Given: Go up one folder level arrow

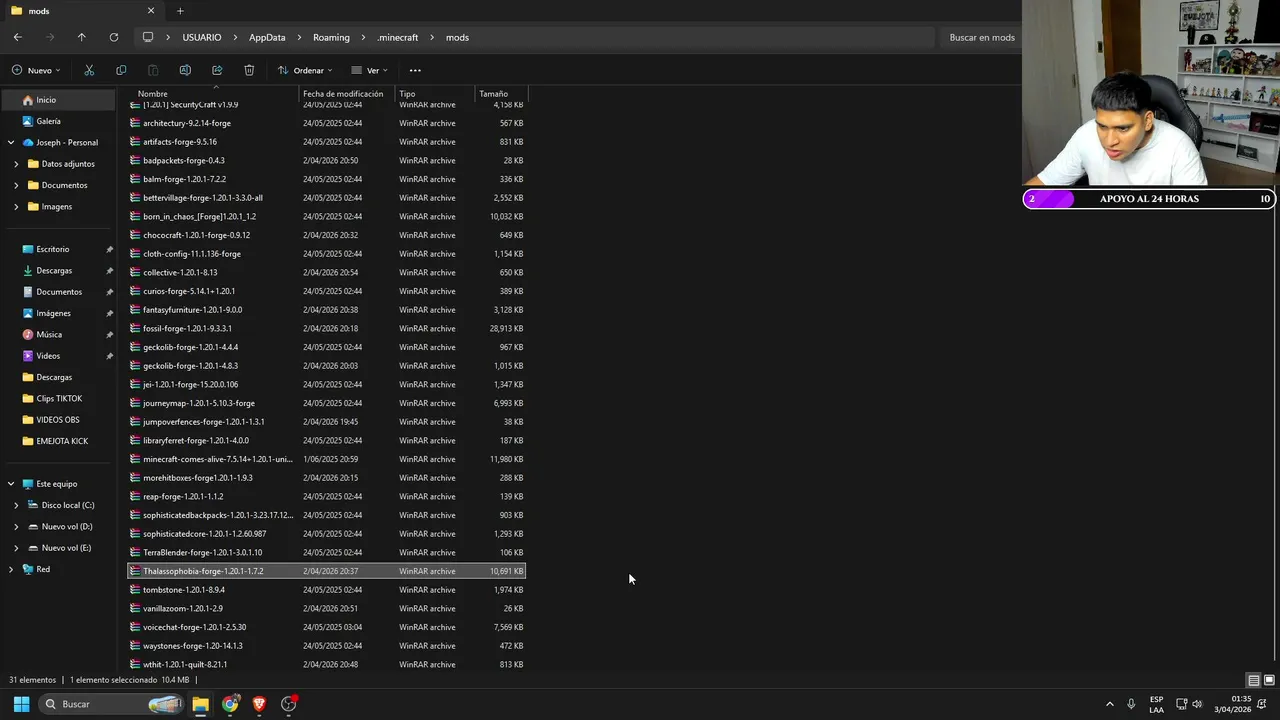Looking at the screenshot, I should point(82,37).
